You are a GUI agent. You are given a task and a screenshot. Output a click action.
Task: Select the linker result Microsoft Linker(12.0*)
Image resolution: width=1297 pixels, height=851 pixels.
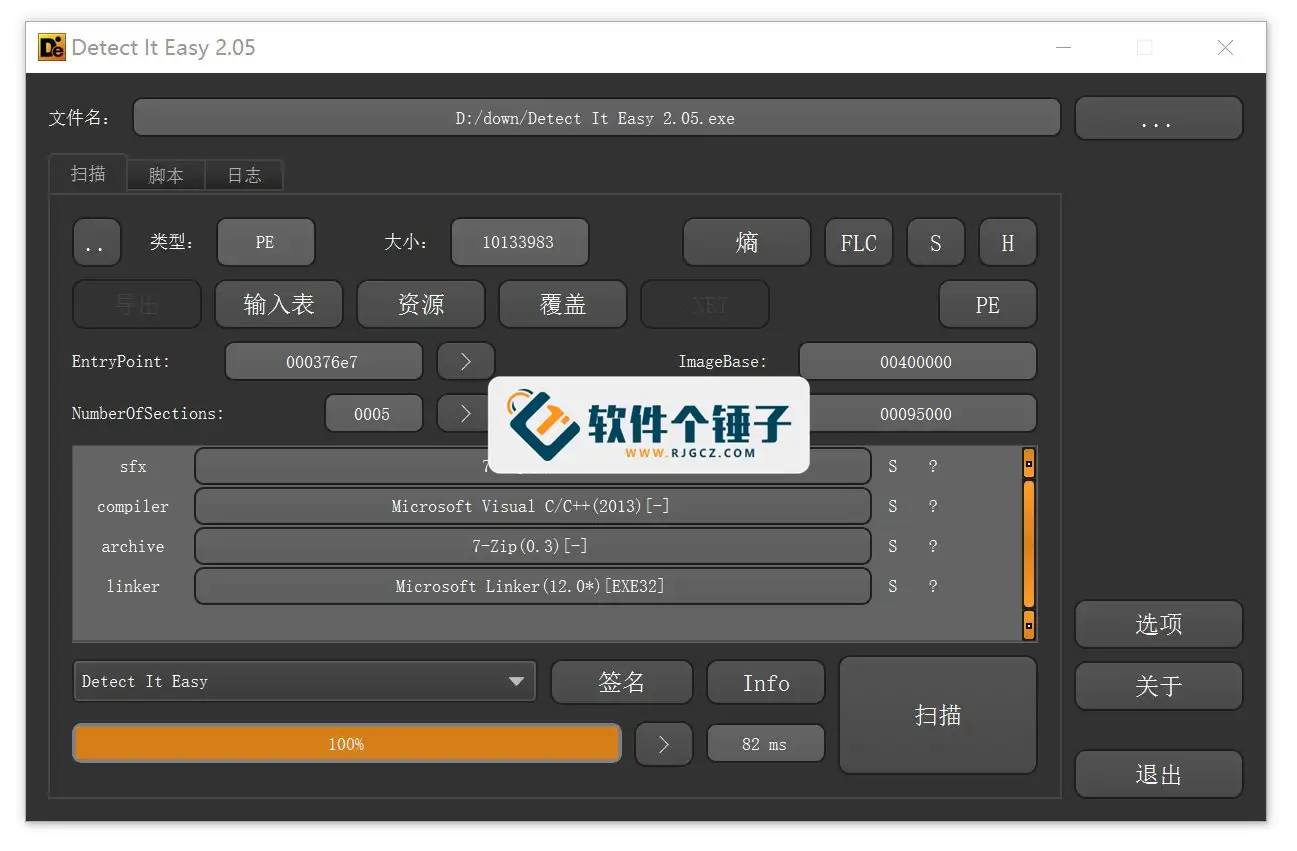(x=532, y=586)
